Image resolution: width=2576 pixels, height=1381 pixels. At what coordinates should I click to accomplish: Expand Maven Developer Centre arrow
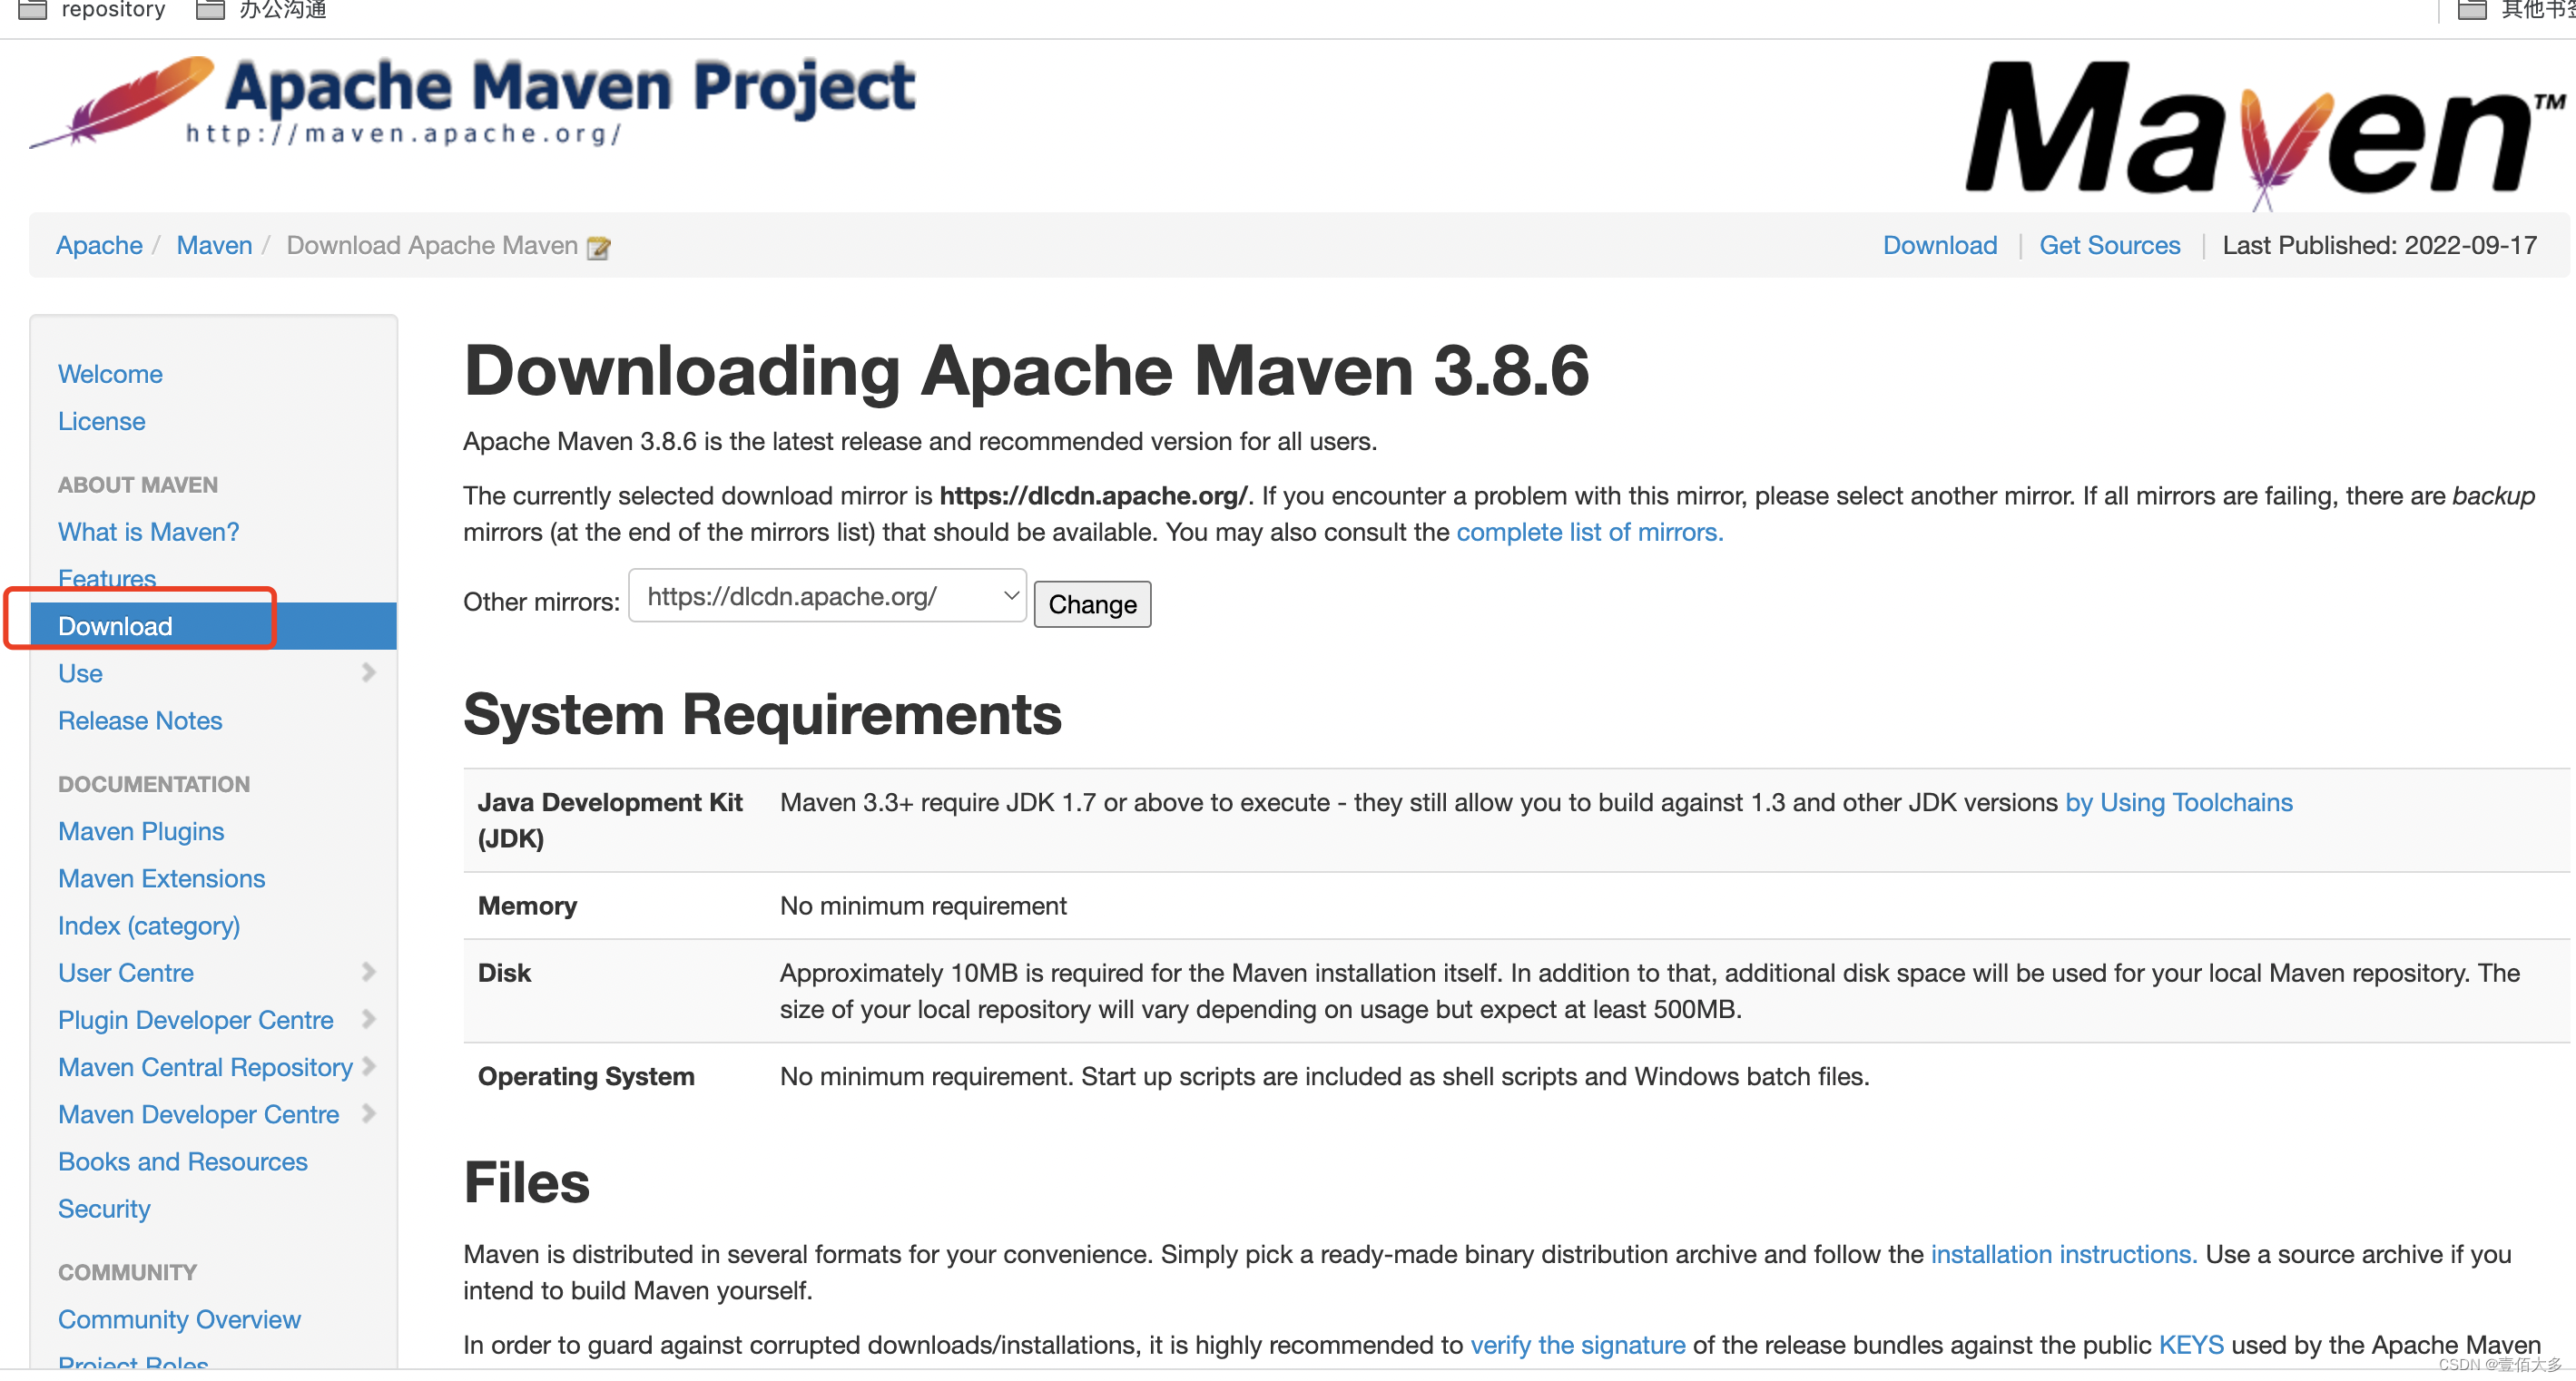pyautogui.click(x=368, y=1113)
